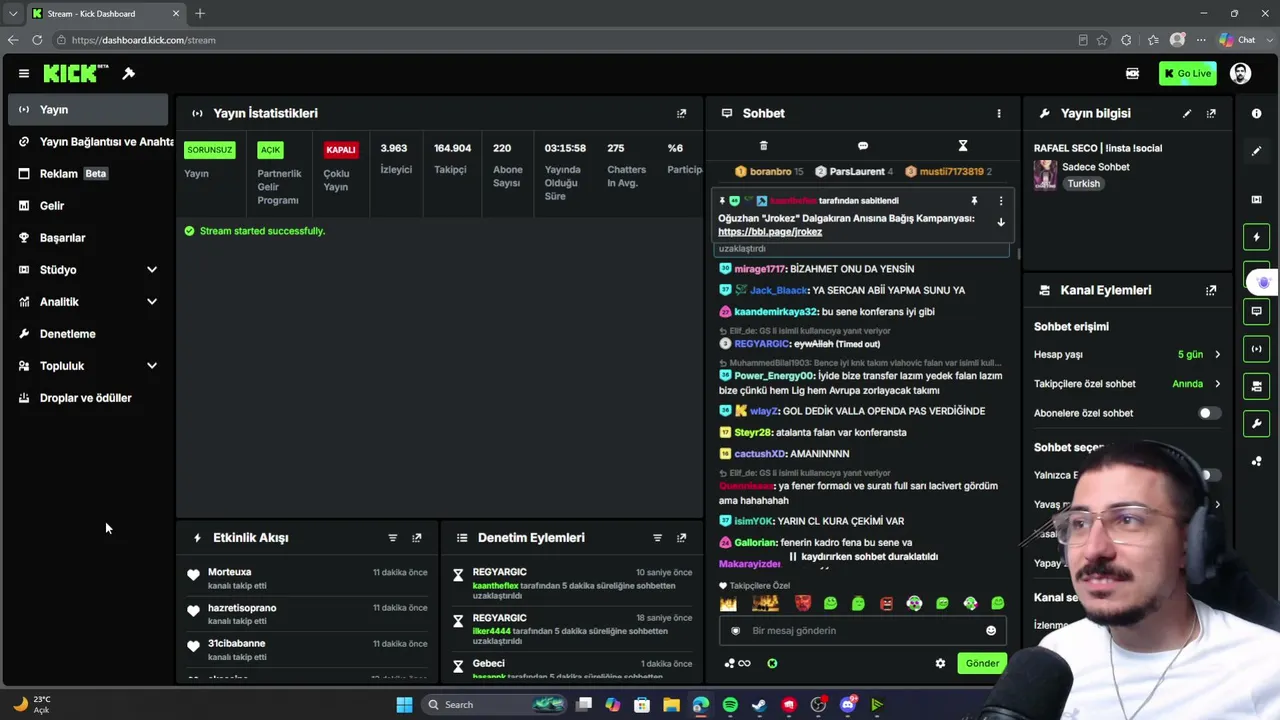Click the lightning bolt icon in right sidebar
Viewport: 1280px width, 720px height.
click(x=1257, y=237)
